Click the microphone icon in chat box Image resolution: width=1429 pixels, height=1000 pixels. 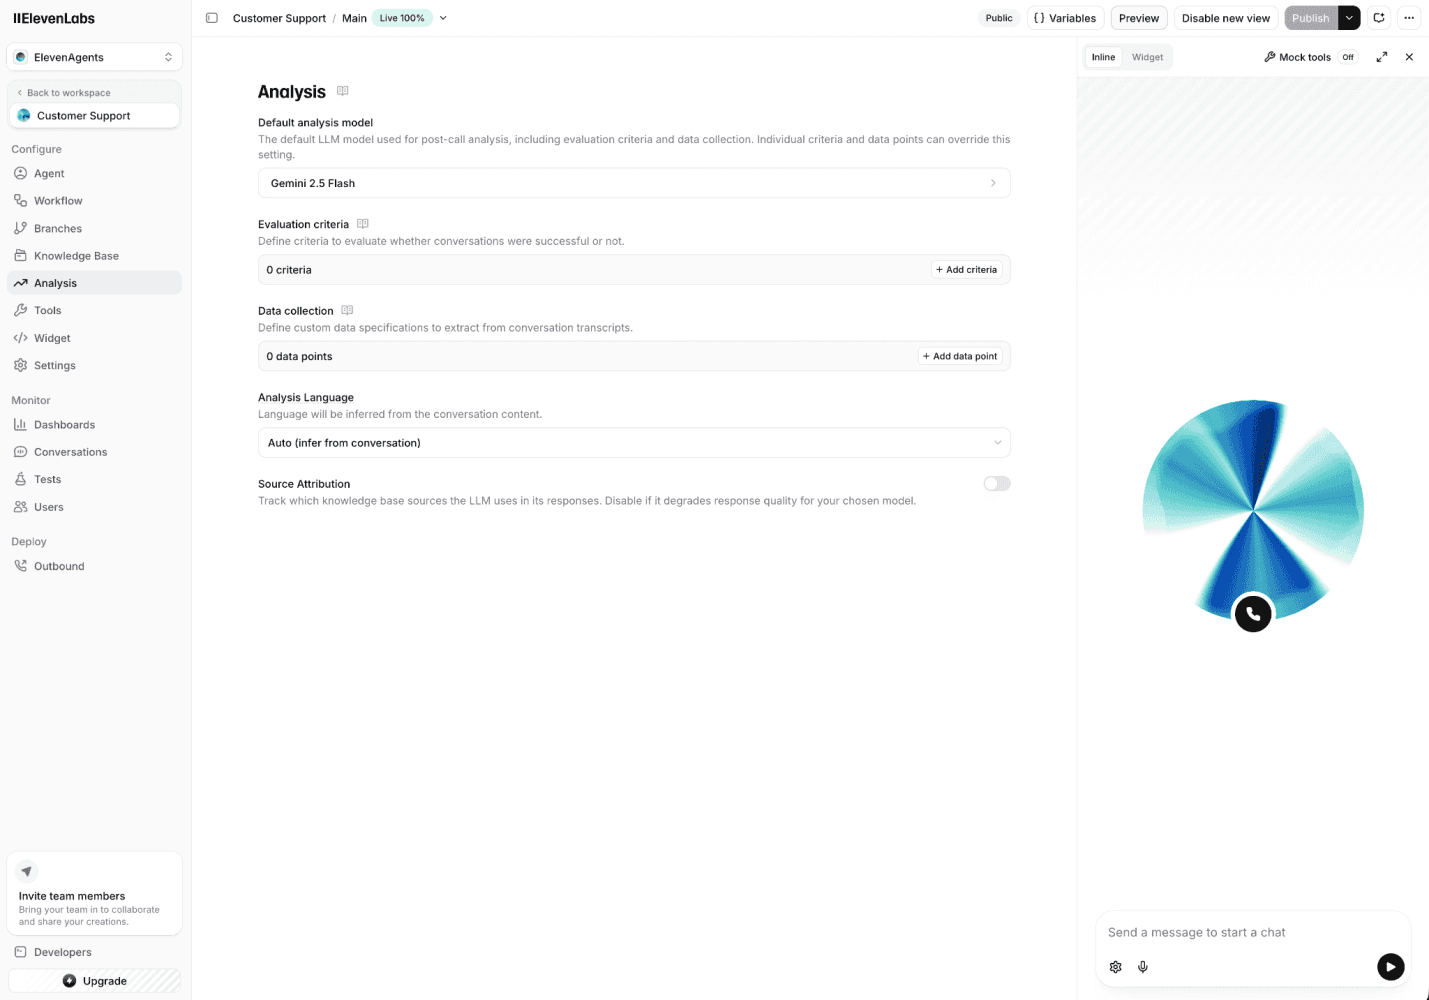(x=1143, y=967)
